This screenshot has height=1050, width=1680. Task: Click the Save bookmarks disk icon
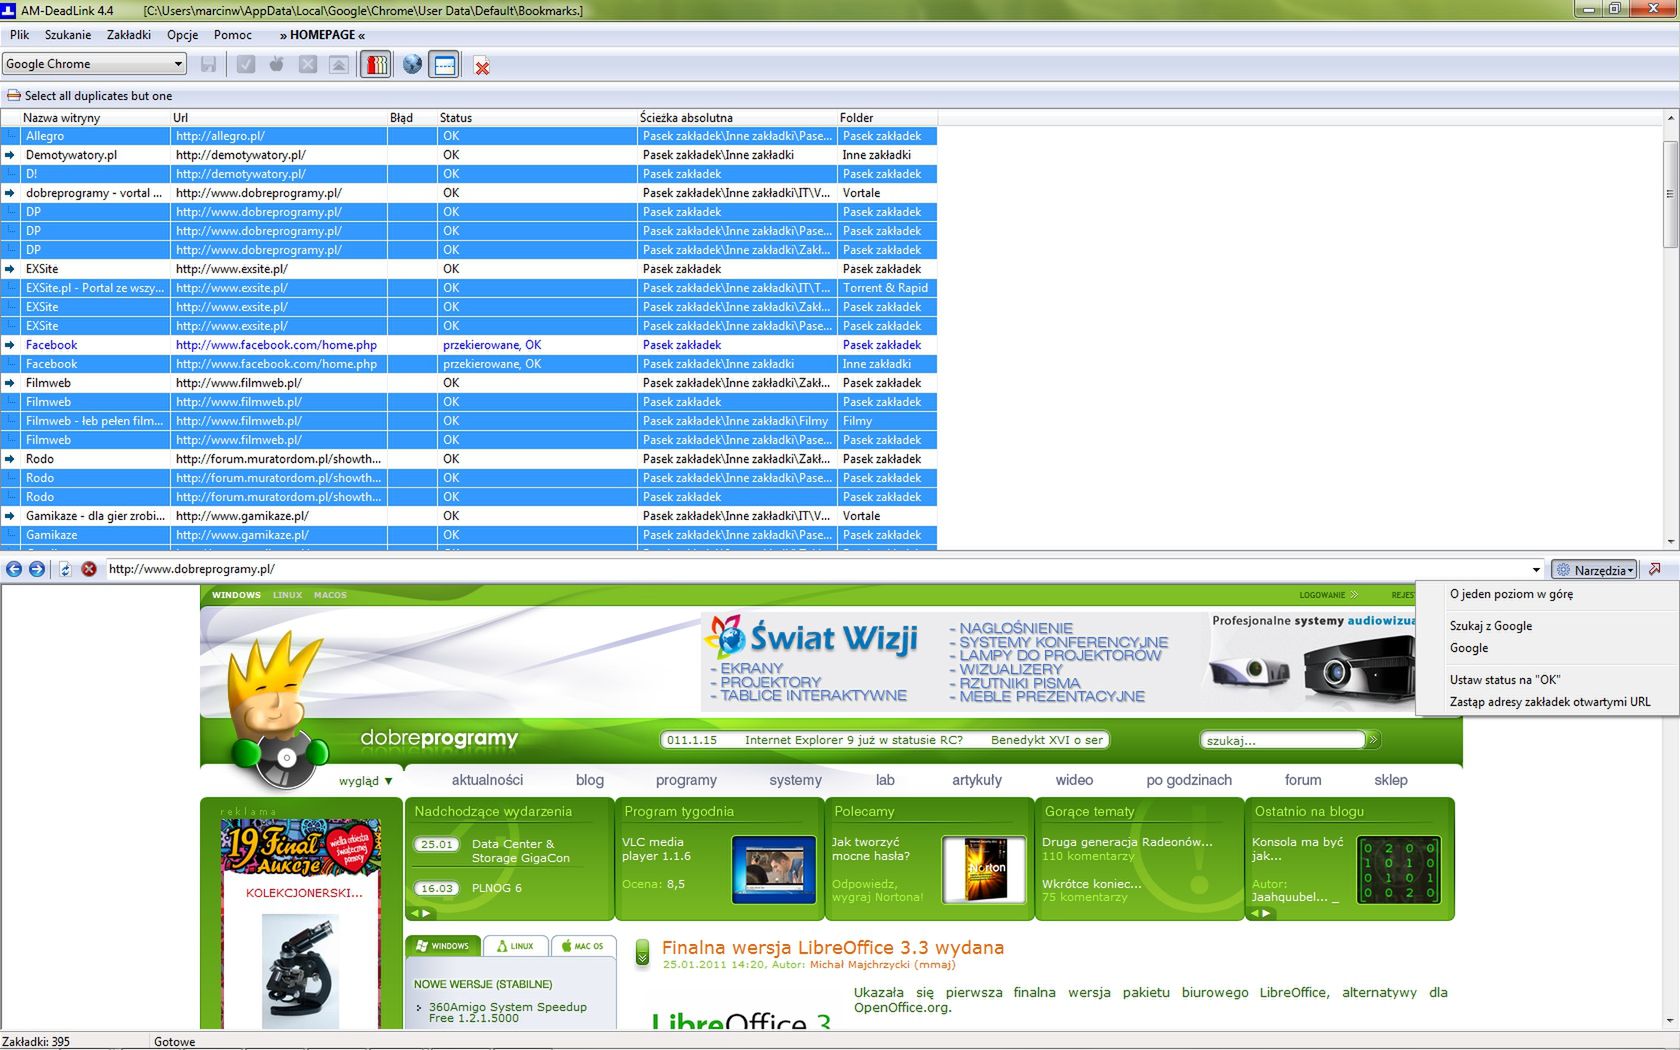point(208,65)
